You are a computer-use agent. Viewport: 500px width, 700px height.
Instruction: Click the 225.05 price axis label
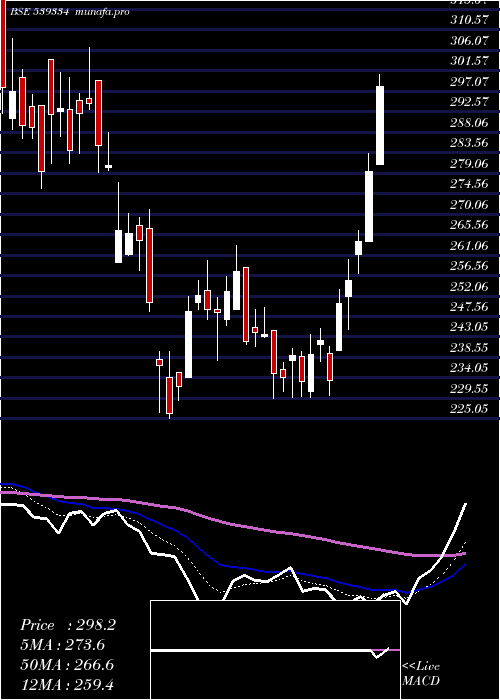tap(469, 409)
